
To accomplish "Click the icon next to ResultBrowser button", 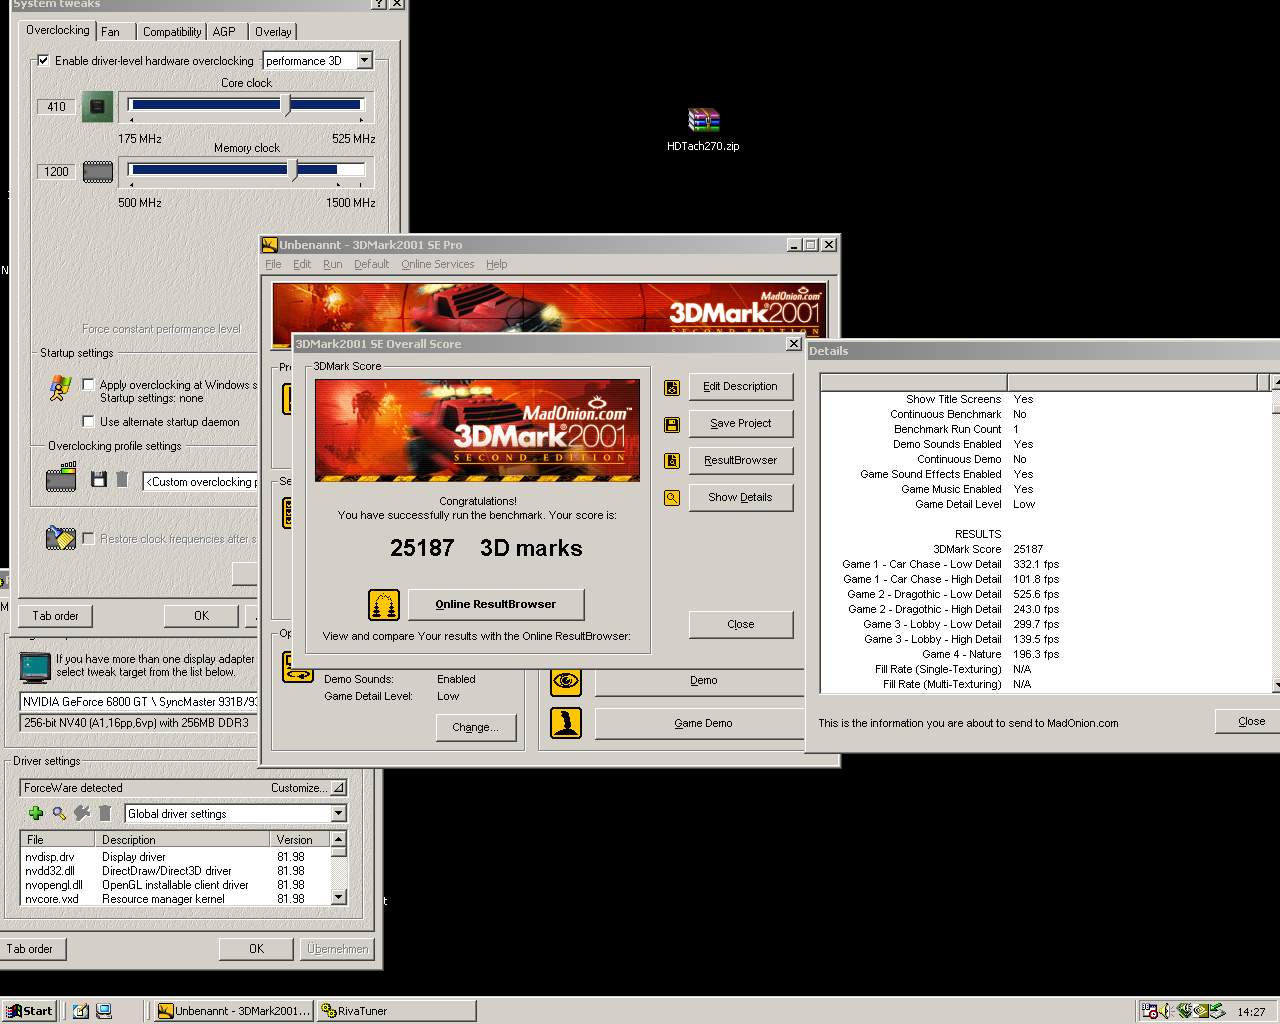I will pyautogui.click(x=672, y=461).
